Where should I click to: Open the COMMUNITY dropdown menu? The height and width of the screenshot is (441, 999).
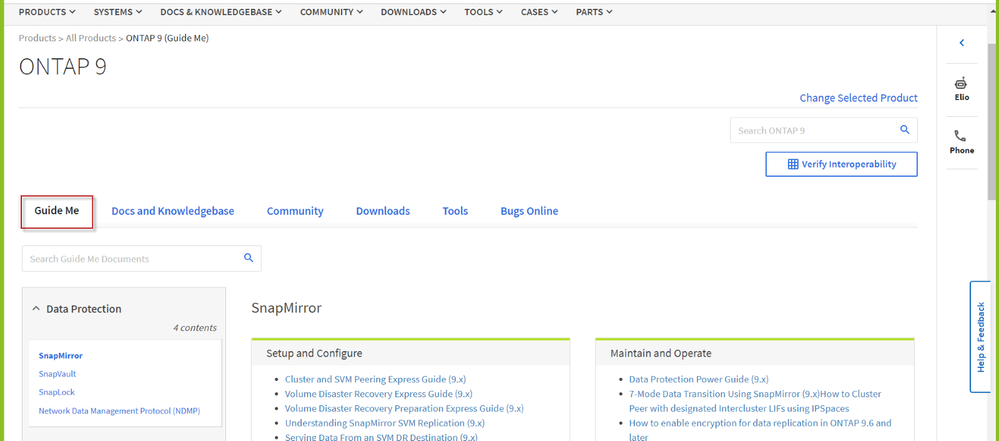pyautogui.click(x=331, y=11)
